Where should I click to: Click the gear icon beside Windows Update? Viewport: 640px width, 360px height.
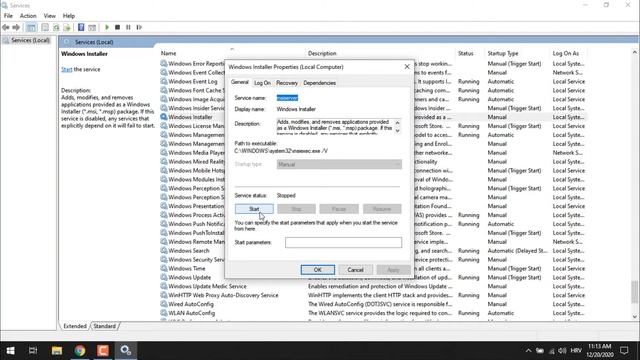[164, 277]
